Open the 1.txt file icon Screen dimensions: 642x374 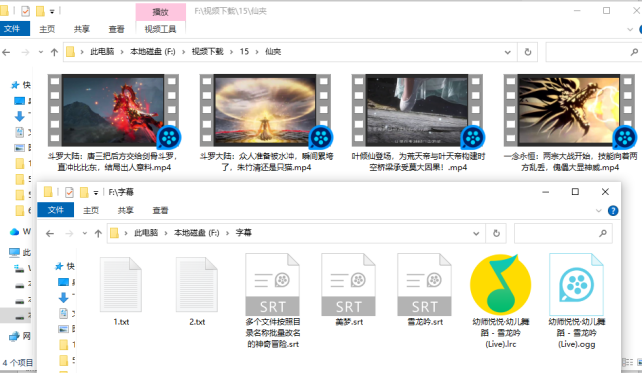(121, 285)
